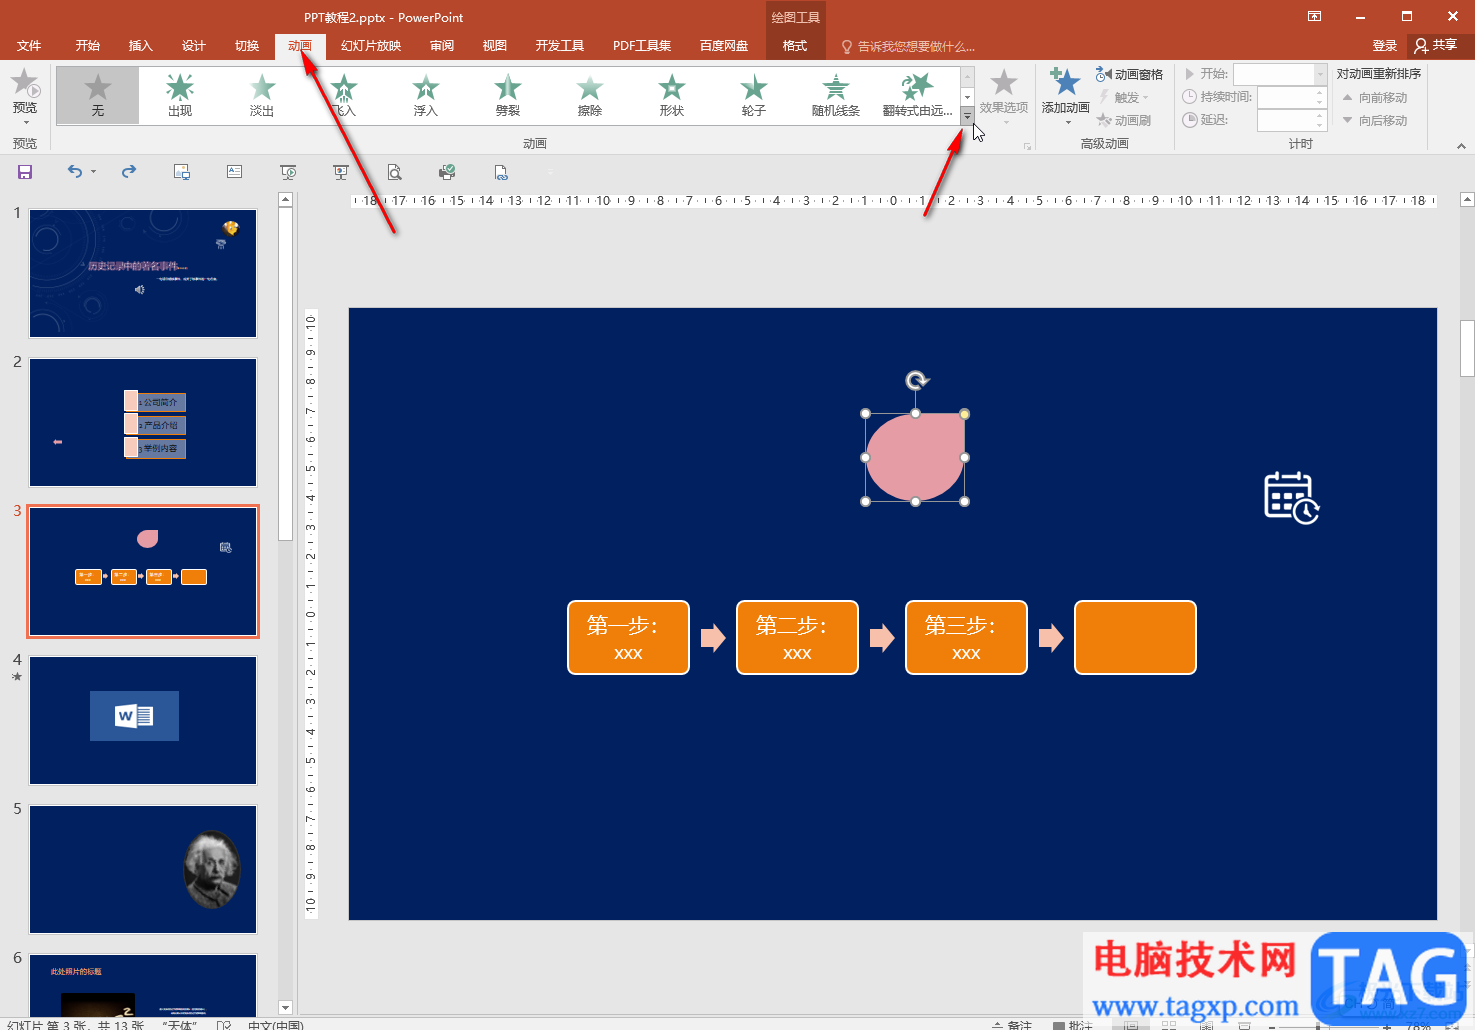
Task: Click the 共享 (Share) button
Action: coord(1436,46)
